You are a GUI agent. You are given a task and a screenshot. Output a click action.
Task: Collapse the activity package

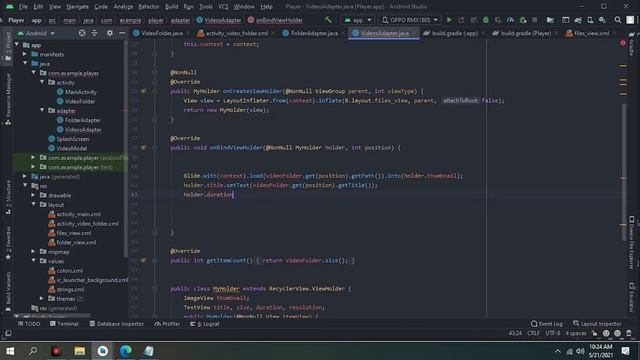pyautogui.click(x=42, y=82)
